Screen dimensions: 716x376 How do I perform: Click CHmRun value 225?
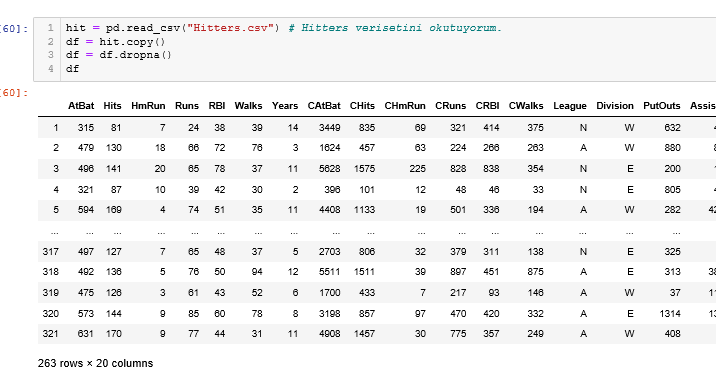(x=417, y=169)
